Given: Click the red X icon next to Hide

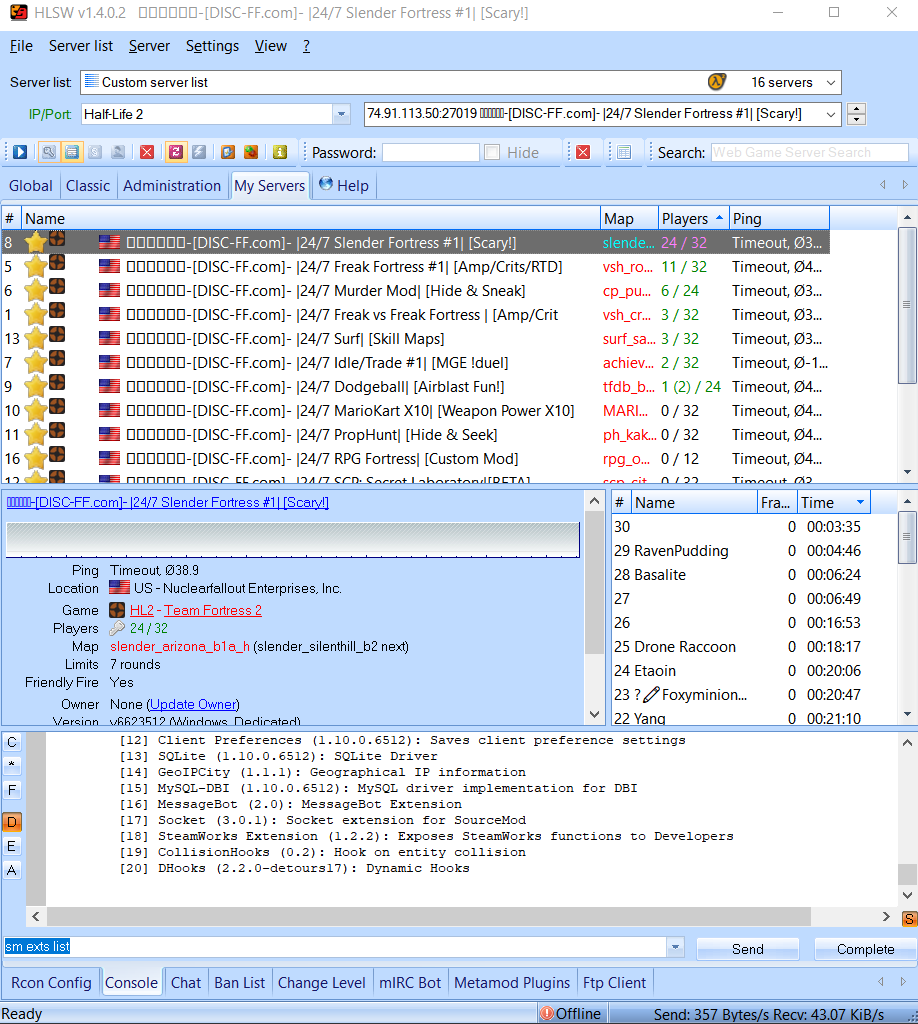Looking at the screenshot, I should [x=583, y=152].
